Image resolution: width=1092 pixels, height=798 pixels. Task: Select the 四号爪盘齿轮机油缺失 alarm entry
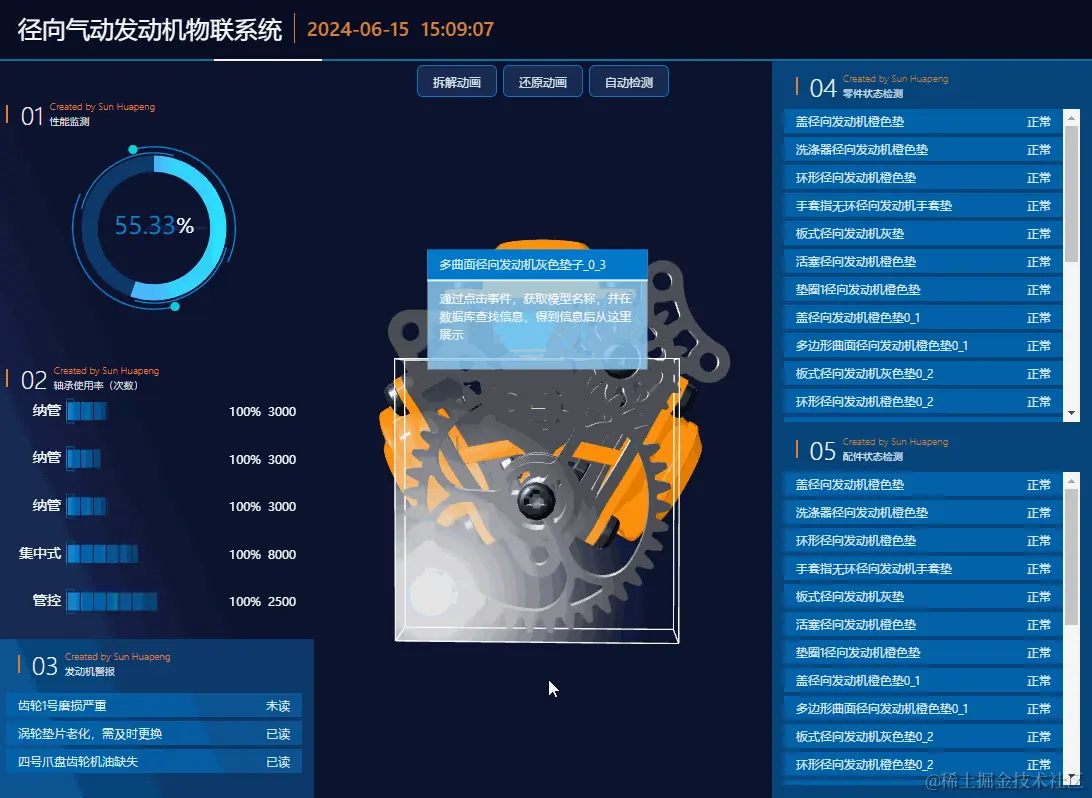pyautogui.click(x=154, y=762)
